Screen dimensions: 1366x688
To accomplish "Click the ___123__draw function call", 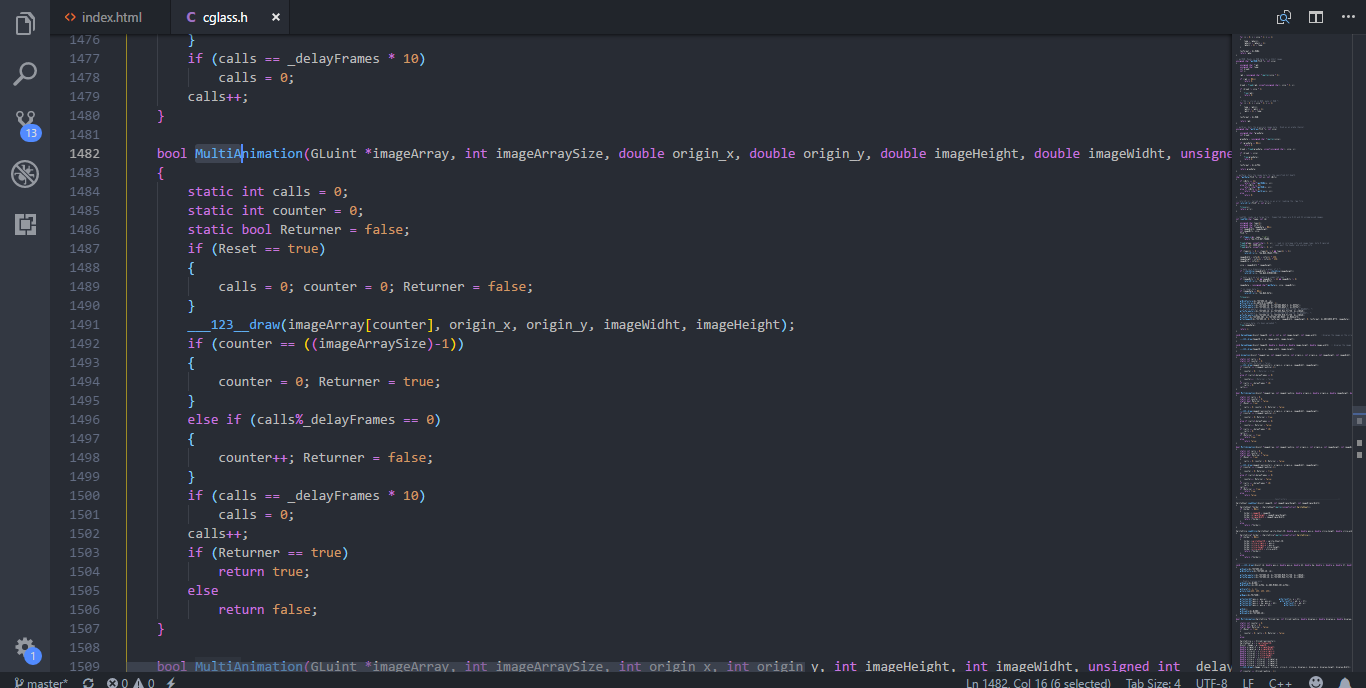I will point(234,324).
